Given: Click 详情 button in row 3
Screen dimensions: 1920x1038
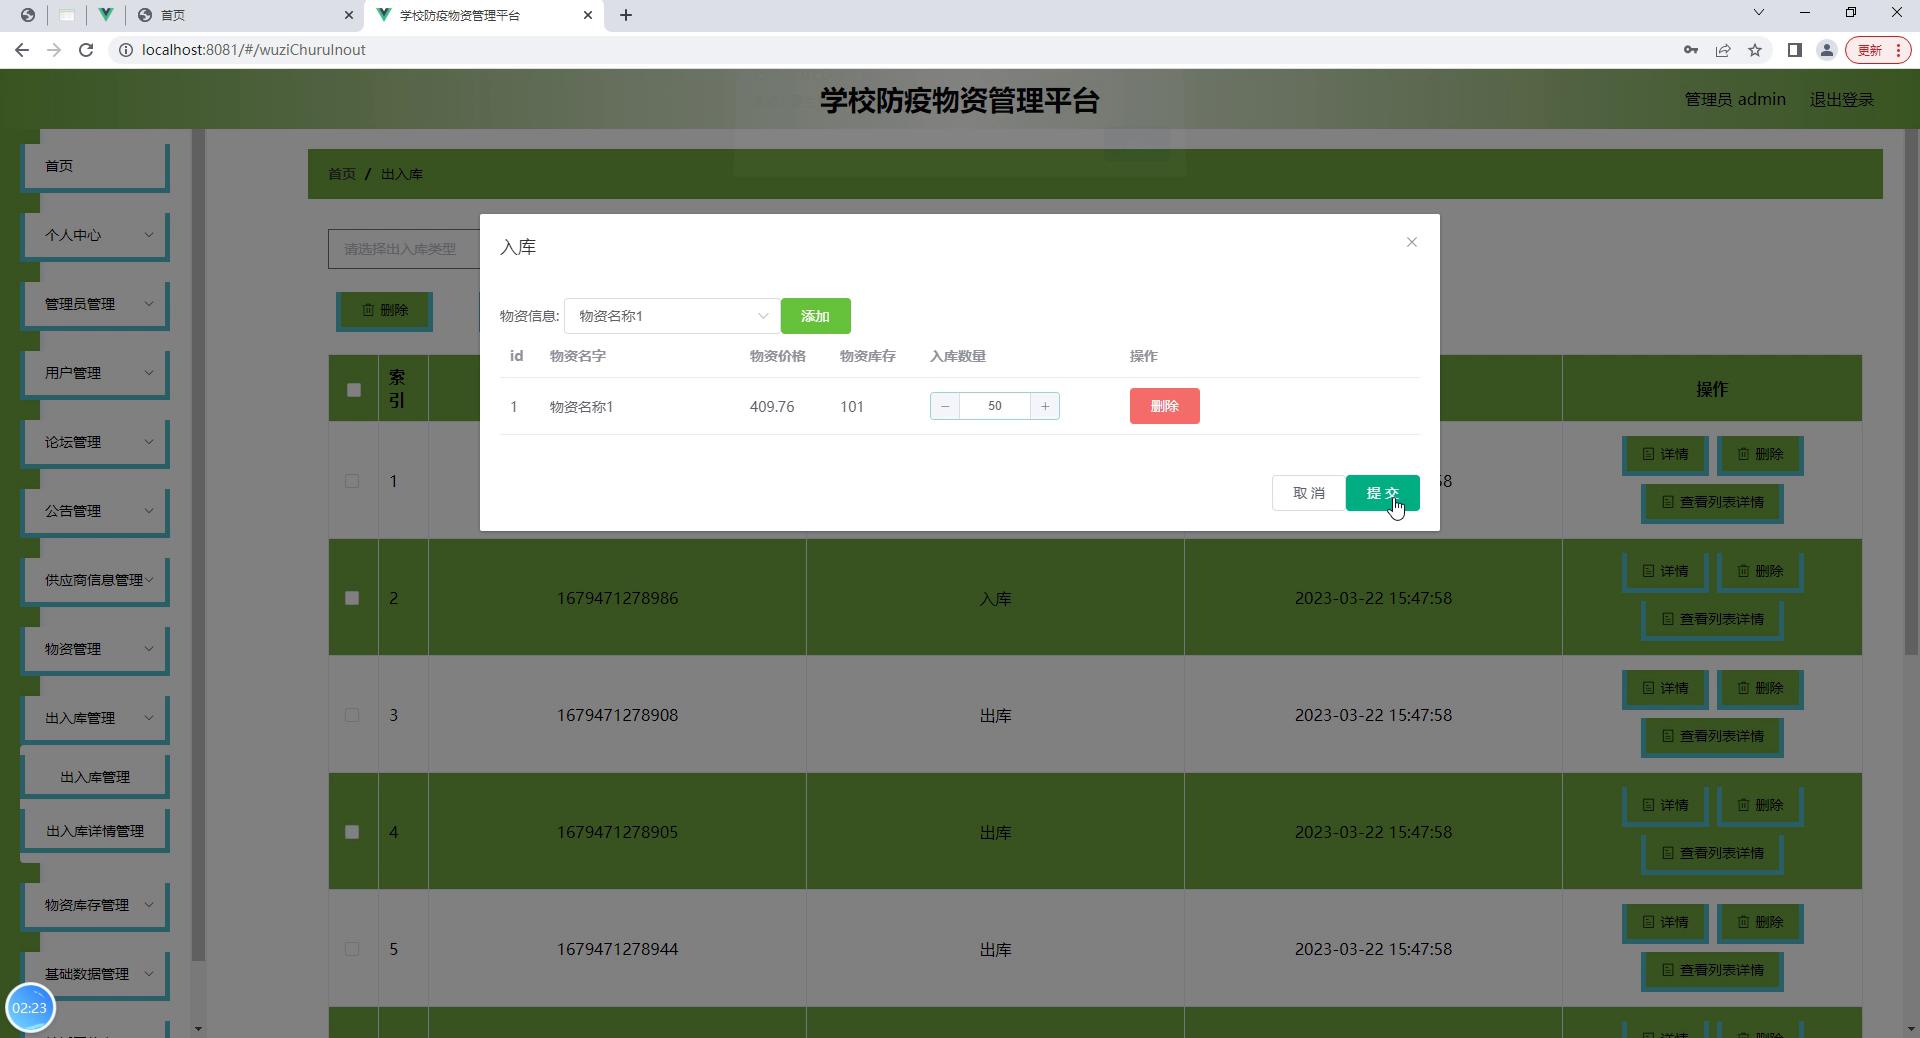Looking at the screenshot, I should click(1665, 688).
